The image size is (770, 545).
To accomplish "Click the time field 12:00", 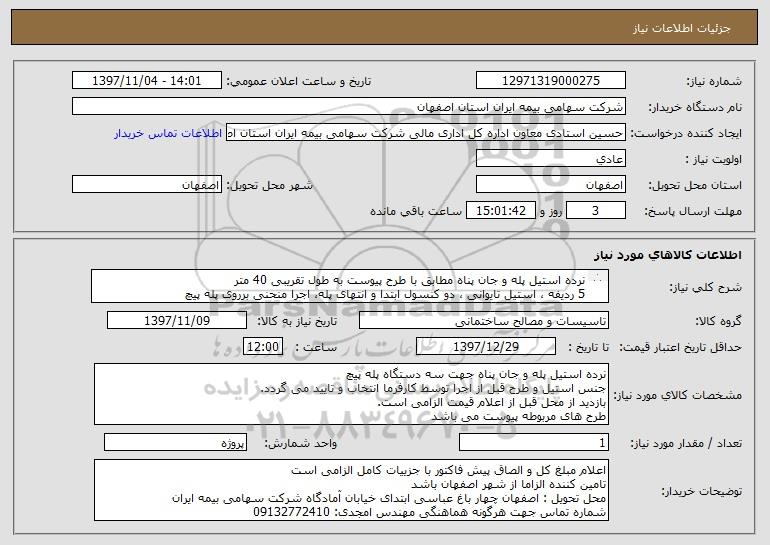I will [263, 347].
